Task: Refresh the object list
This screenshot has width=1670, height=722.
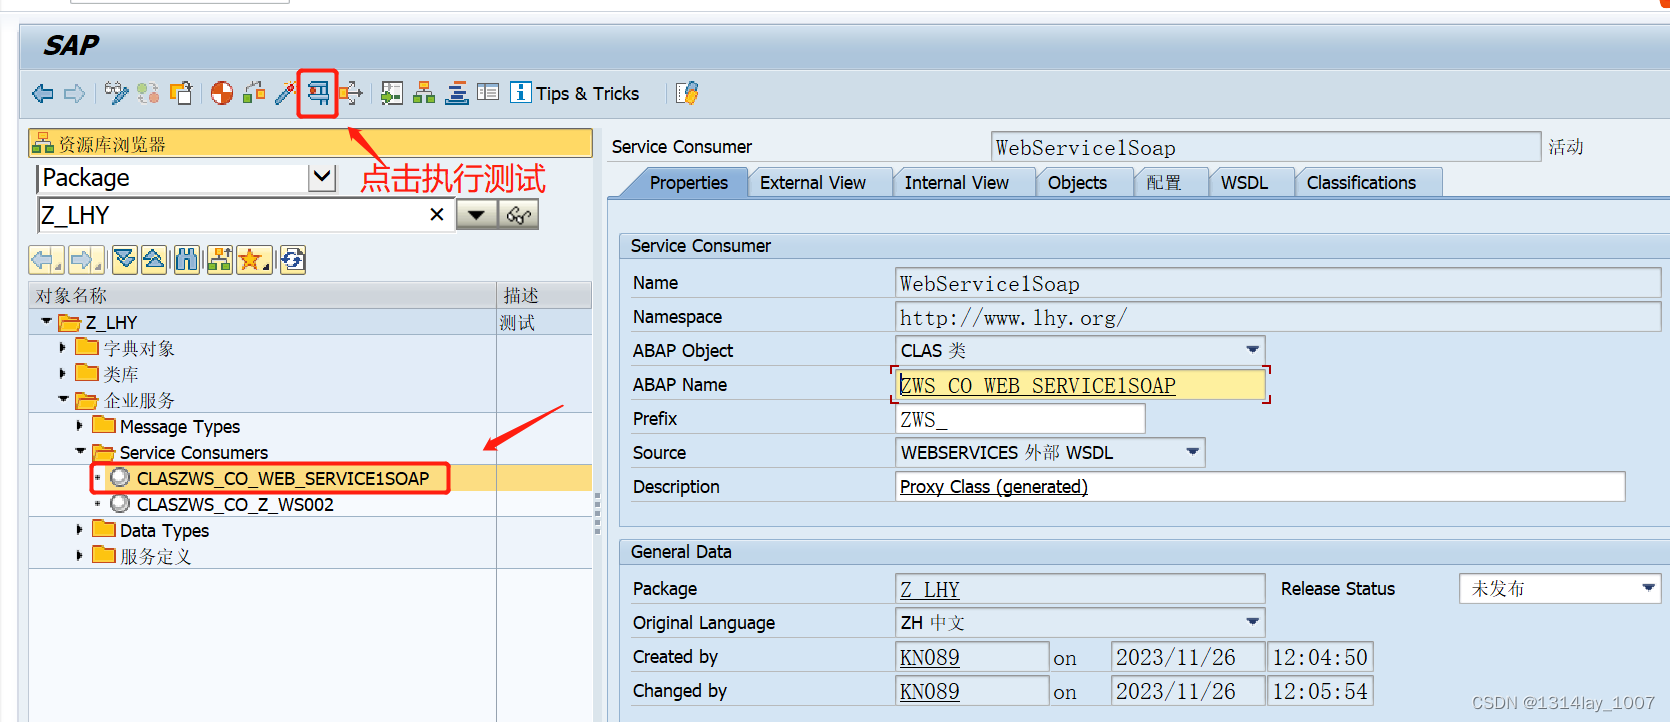Action: (293, 261)
